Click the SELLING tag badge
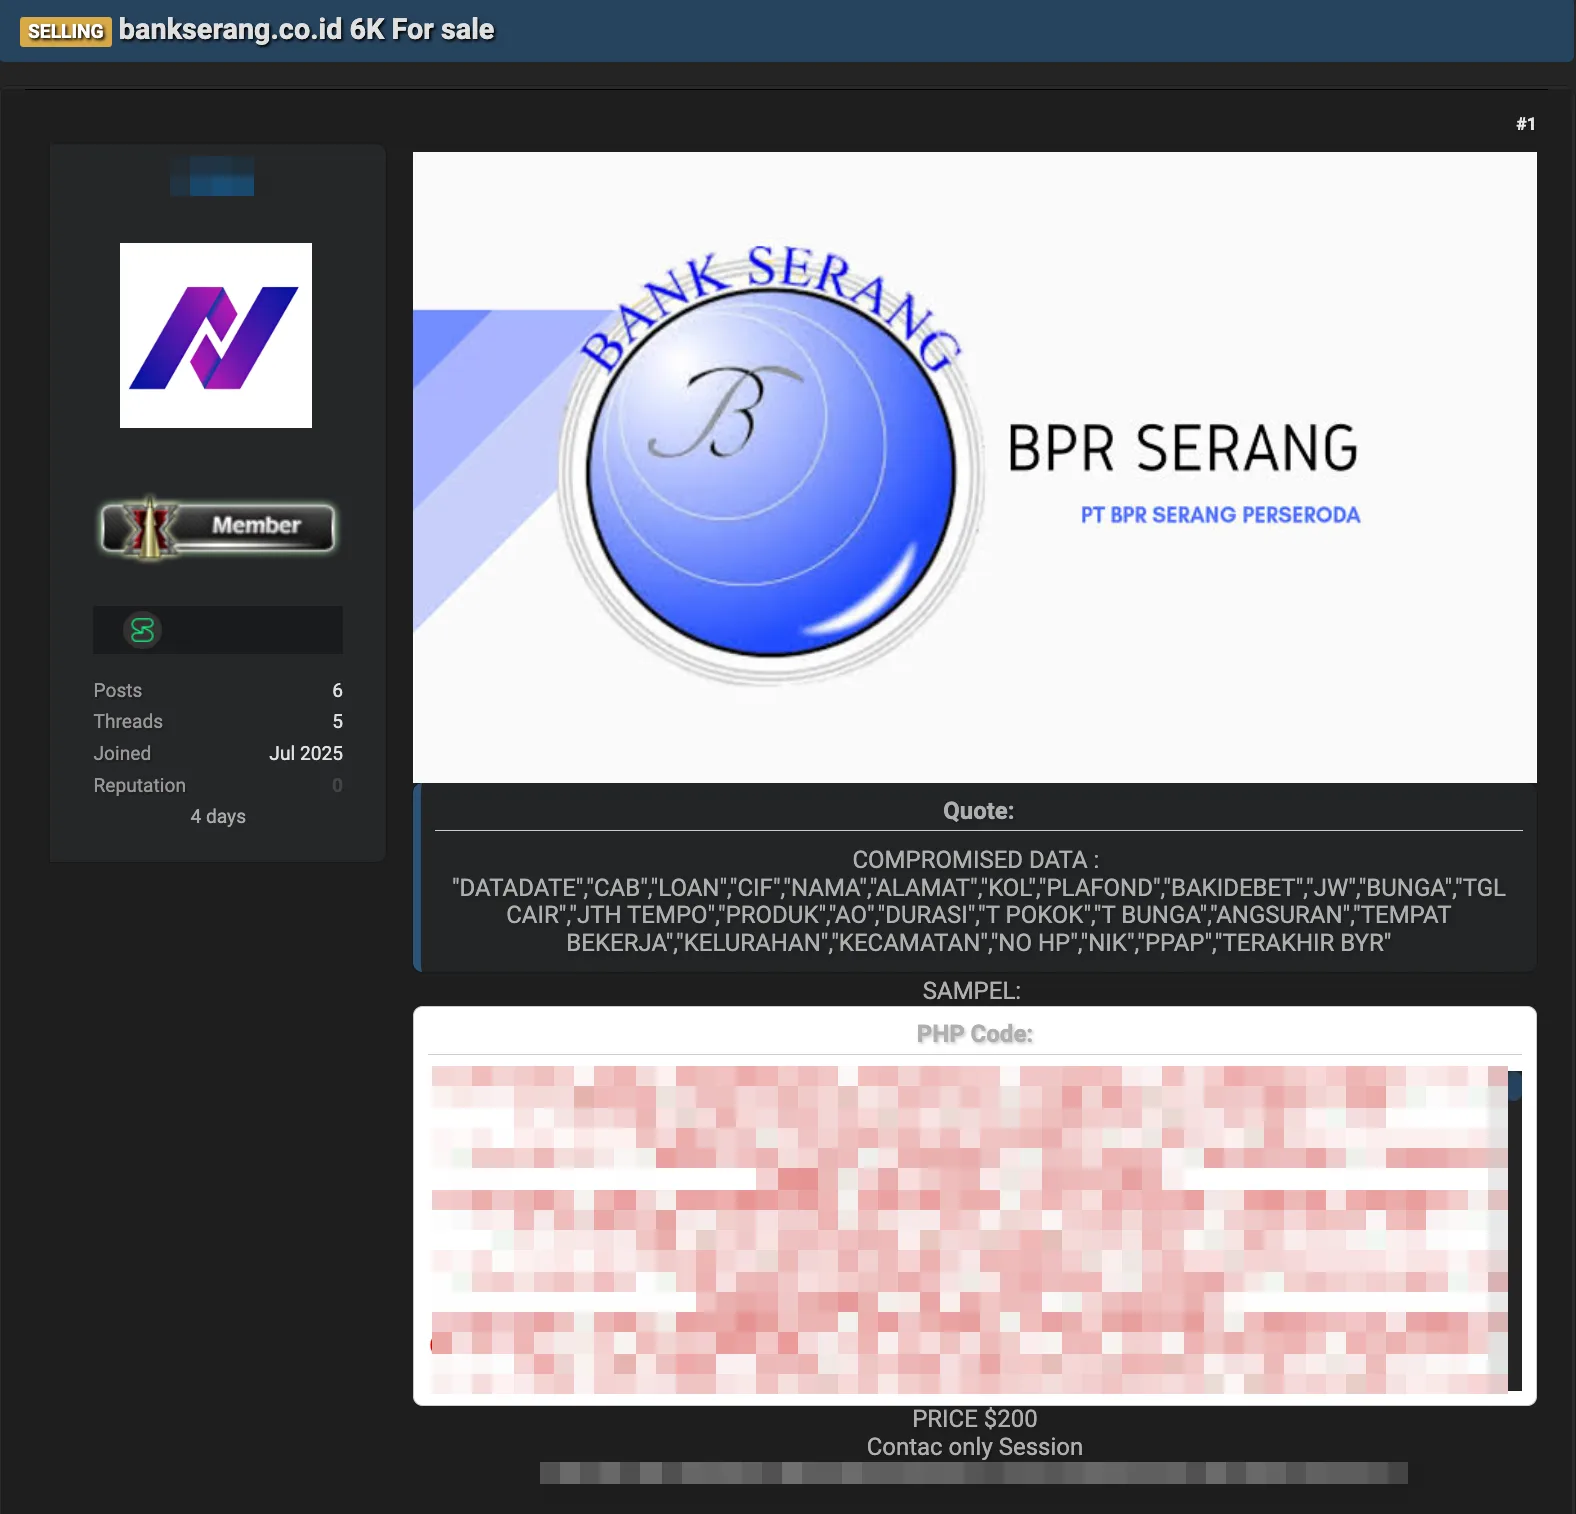The height and width of the screenshot is (1514, 1576). (x=66, y=31)
